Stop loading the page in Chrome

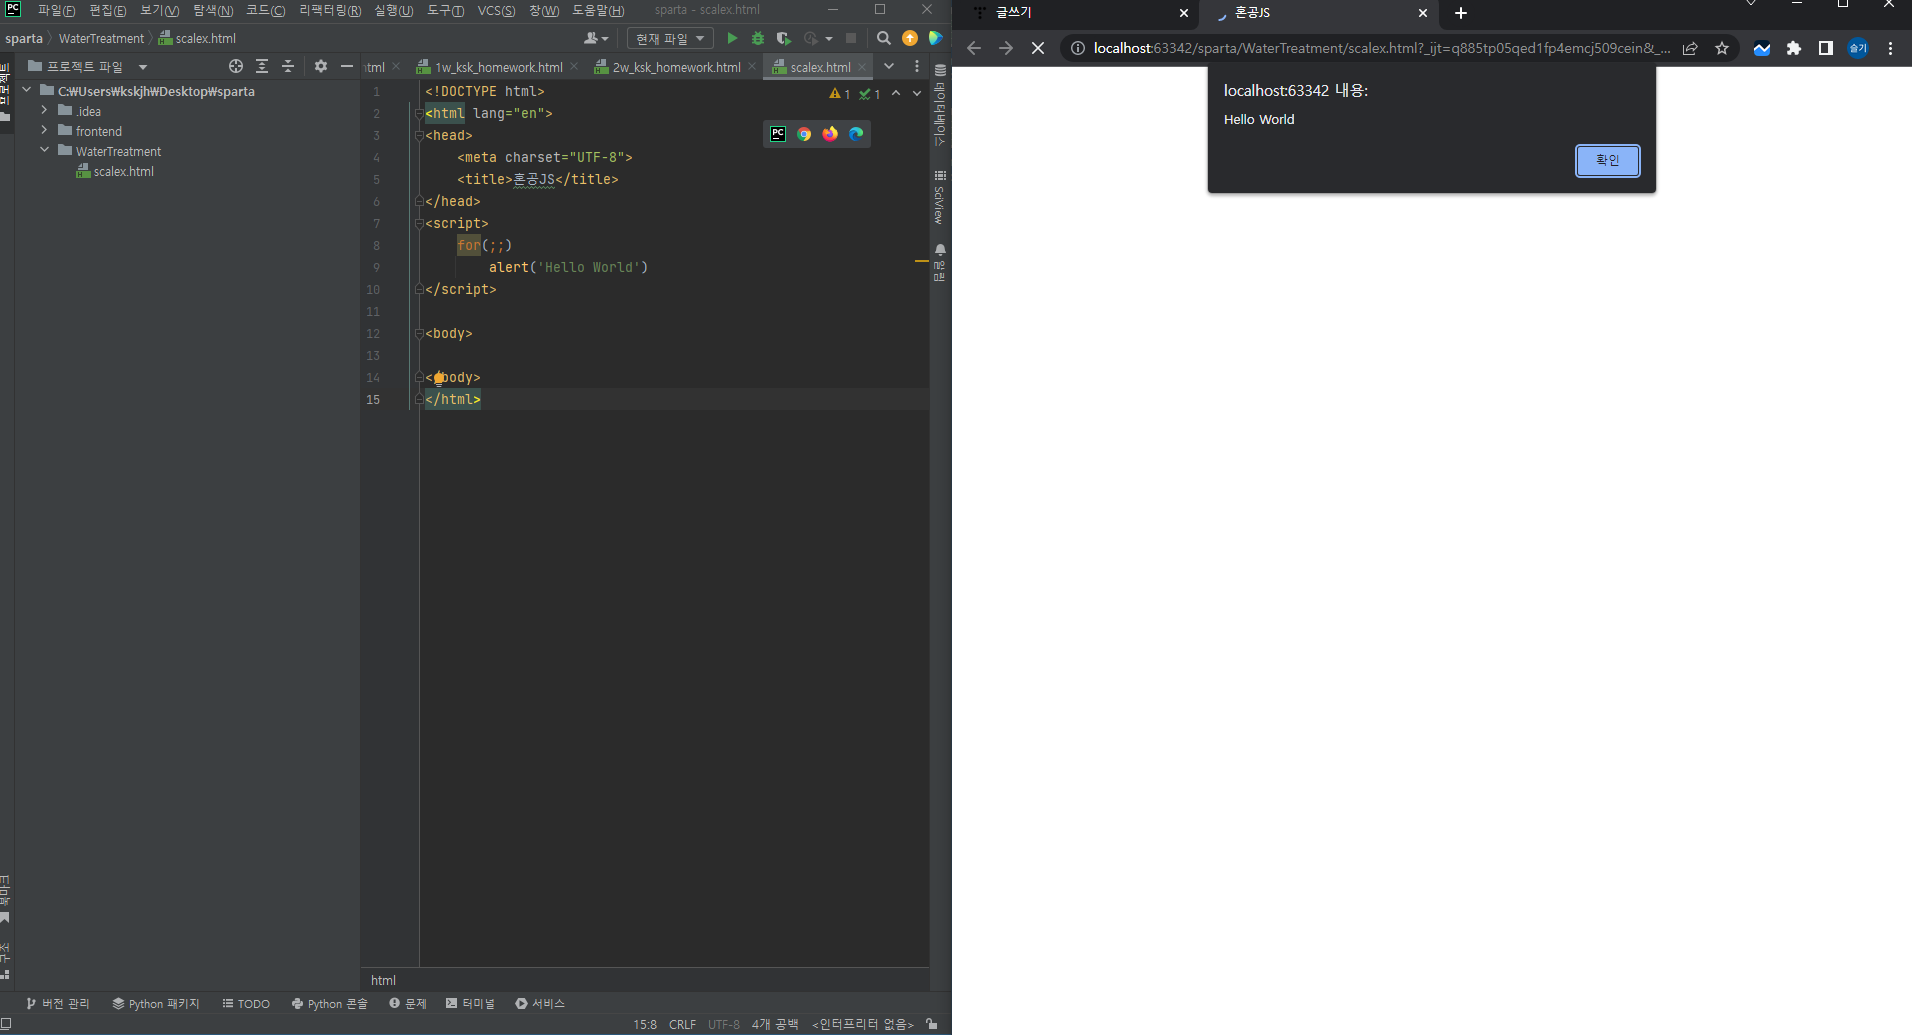coord(1038,48)
